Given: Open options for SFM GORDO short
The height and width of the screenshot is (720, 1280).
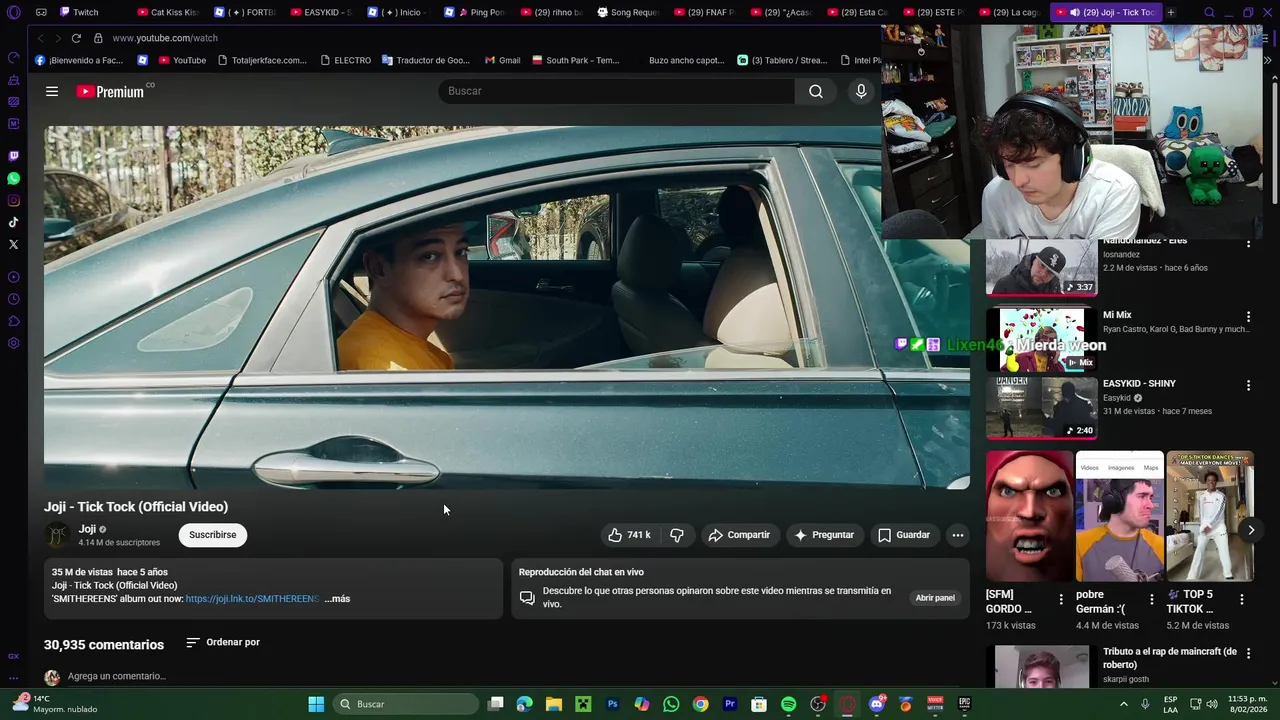Looking at the screenshot, I should click(x=1061, y=599).
